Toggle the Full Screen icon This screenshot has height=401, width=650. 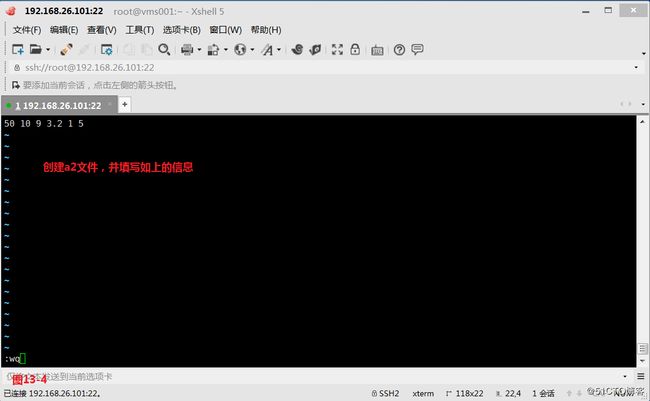[x=337, y=50]
